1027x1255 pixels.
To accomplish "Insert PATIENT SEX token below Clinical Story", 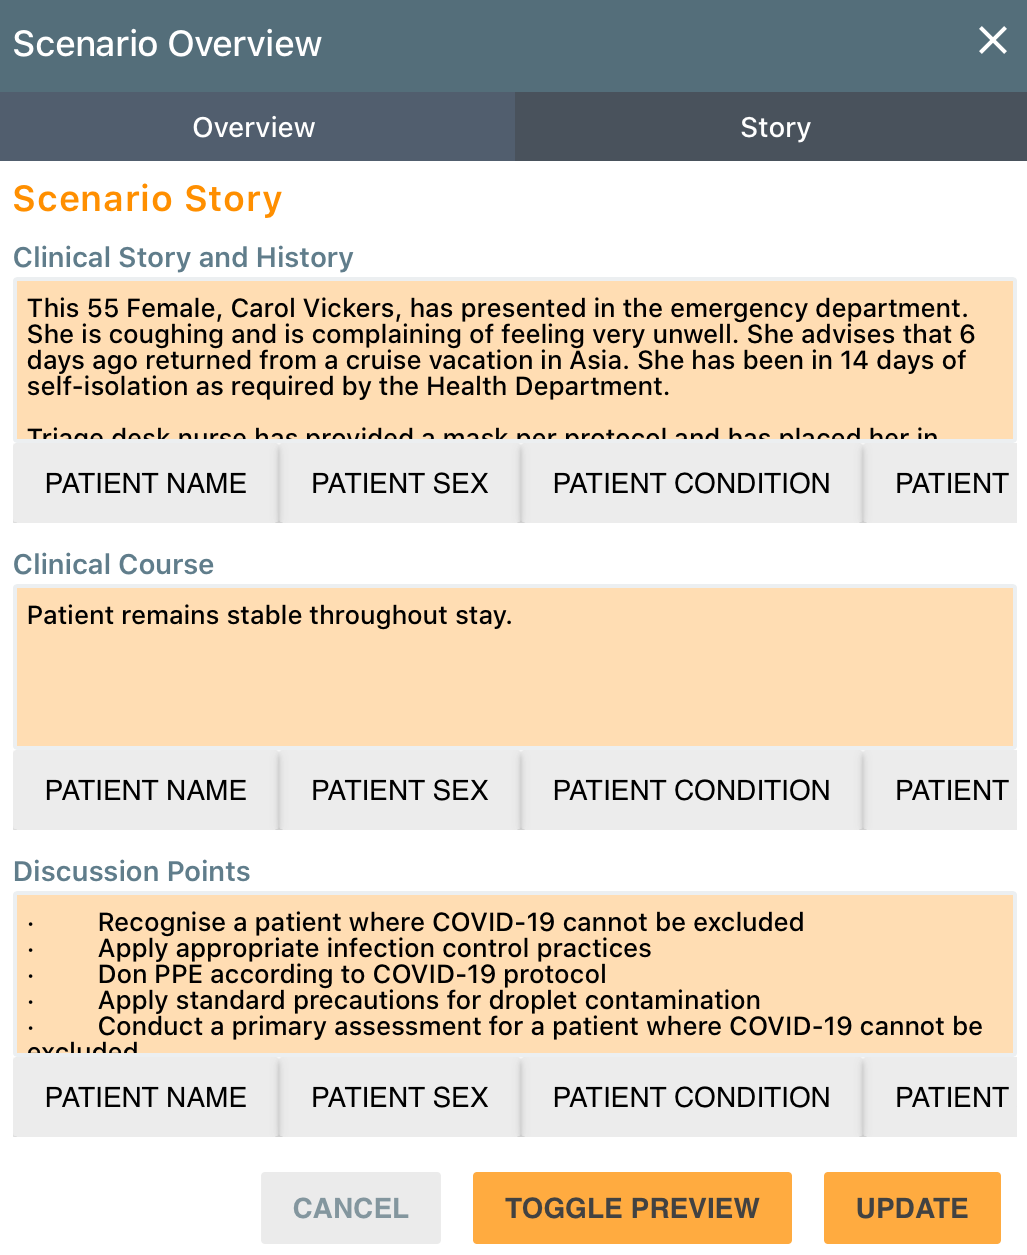I will (399, 483).
